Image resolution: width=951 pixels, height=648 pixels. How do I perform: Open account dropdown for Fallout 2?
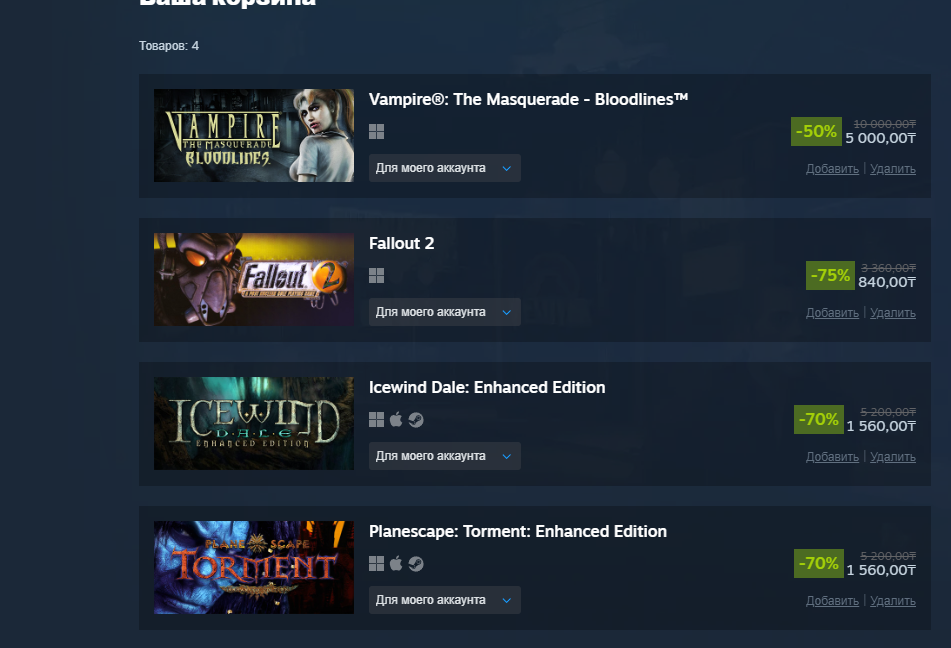pos(445,312)
